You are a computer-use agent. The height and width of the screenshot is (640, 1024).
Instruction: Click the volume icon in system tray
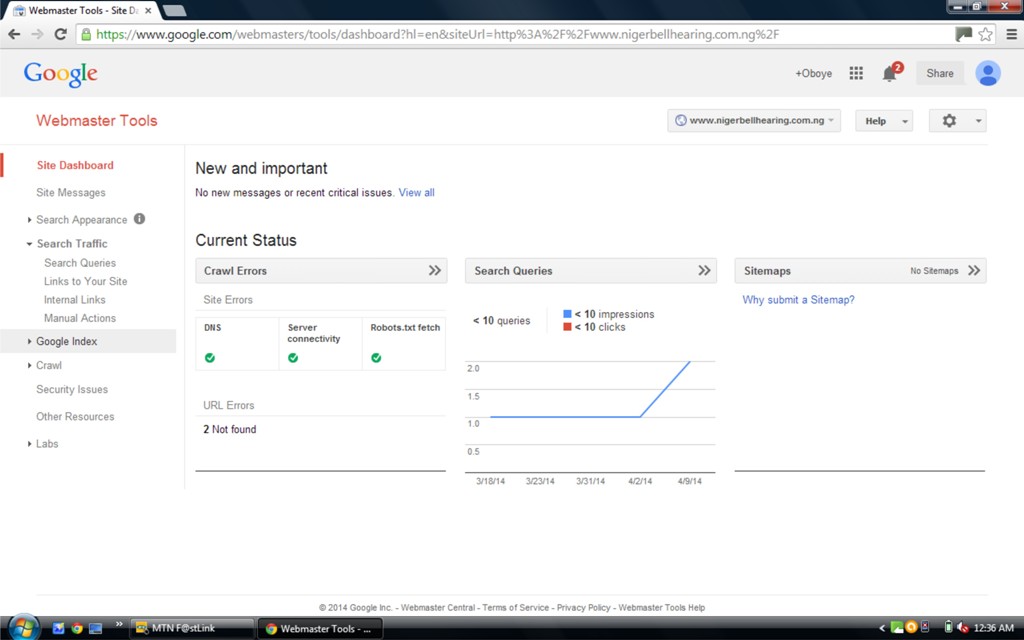(x=963, y=628)
